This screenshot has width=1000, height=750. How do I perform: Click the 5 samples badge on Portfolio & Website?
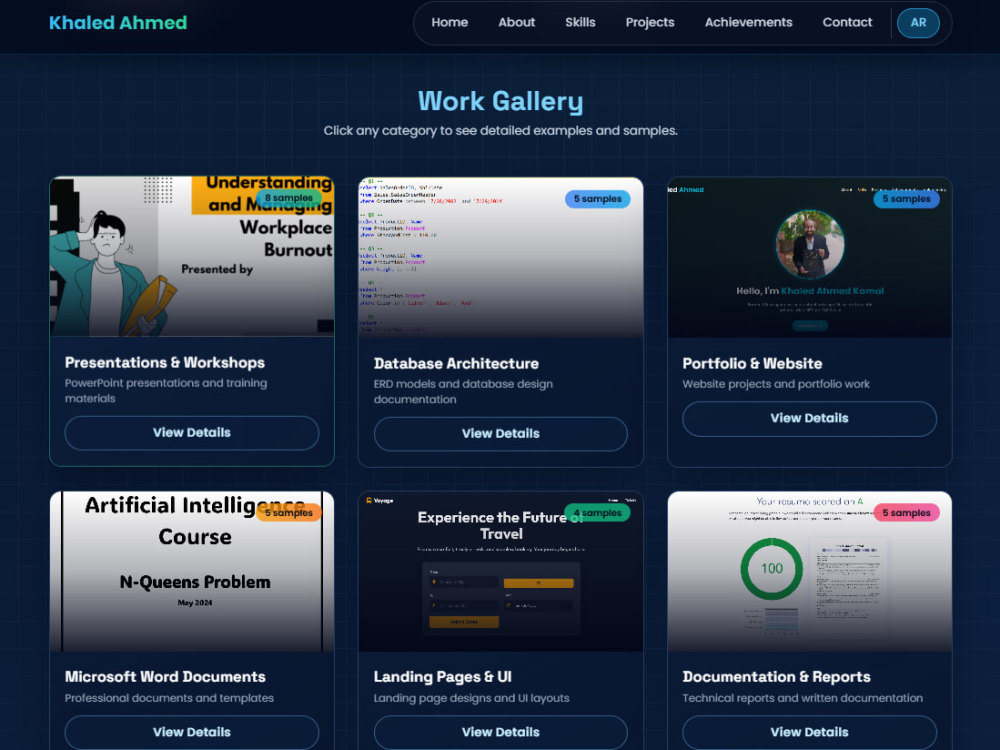(906, 199)
